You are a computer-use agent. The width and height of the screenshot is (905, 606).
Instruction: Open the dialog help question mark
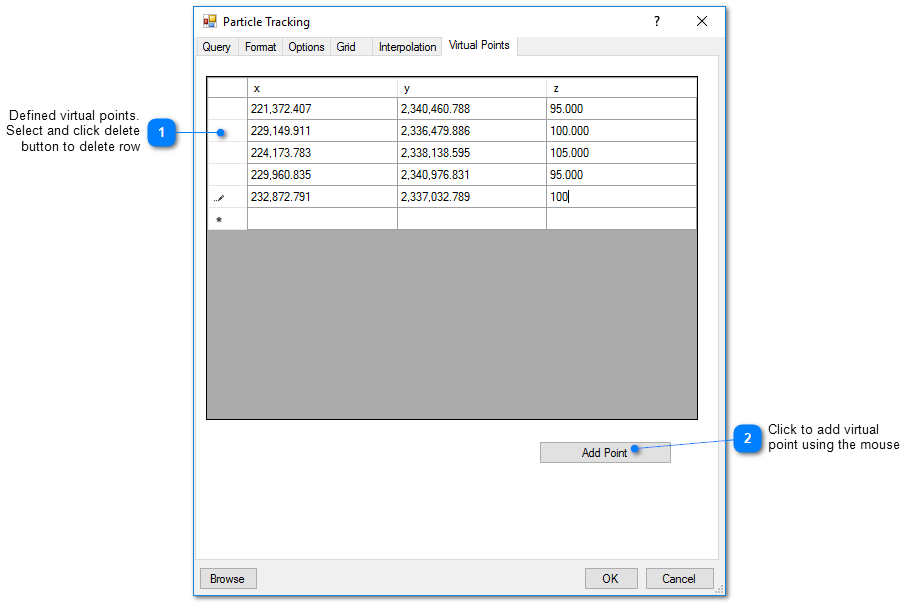[656, 20]
